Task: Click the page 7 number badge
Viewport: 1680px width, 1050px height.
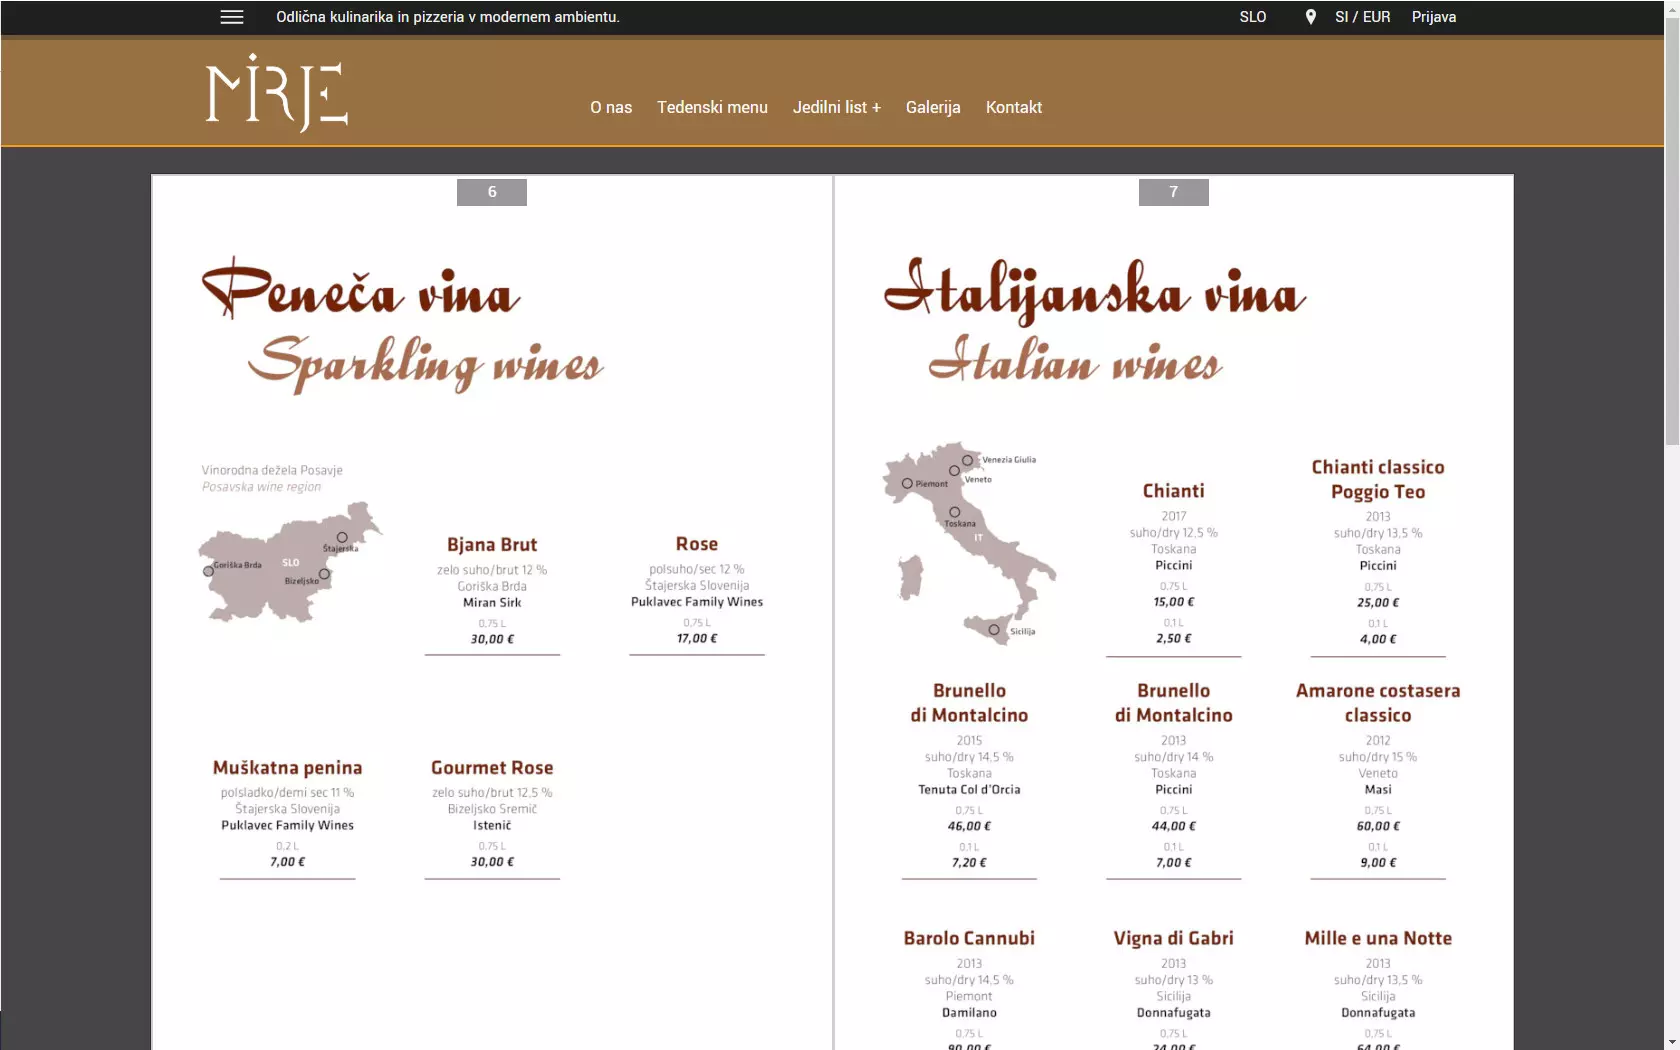Action: (1173, 192)
